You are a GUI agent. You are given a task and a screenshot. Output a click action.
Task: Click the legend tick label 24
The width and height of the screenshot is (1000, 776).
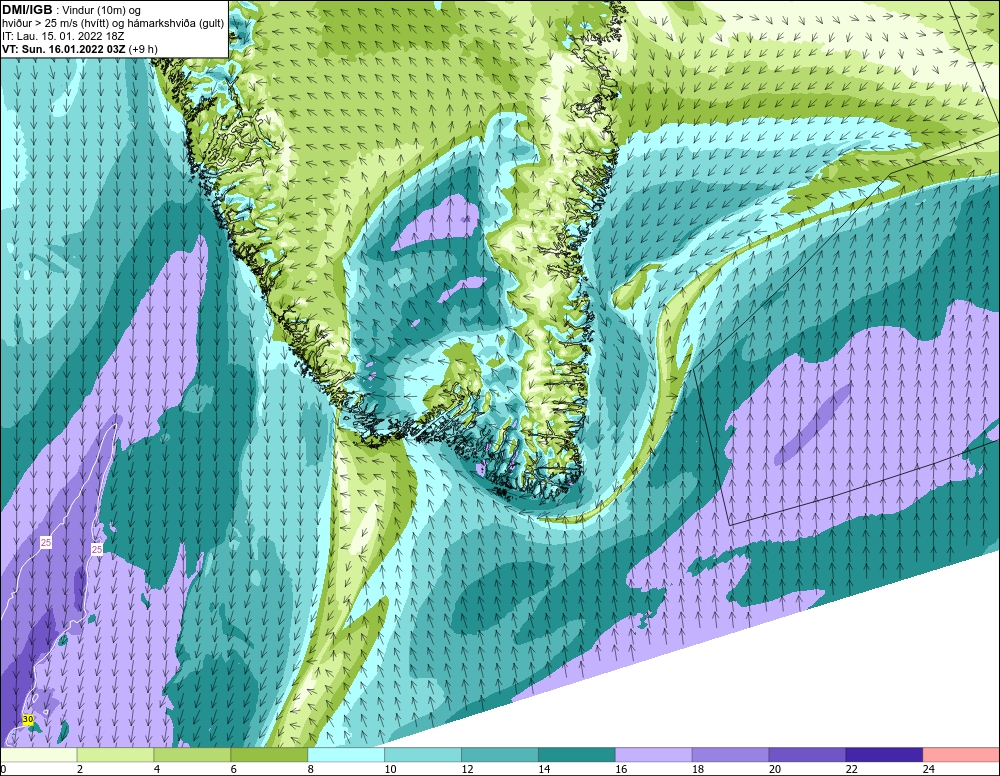coord(929,769)
